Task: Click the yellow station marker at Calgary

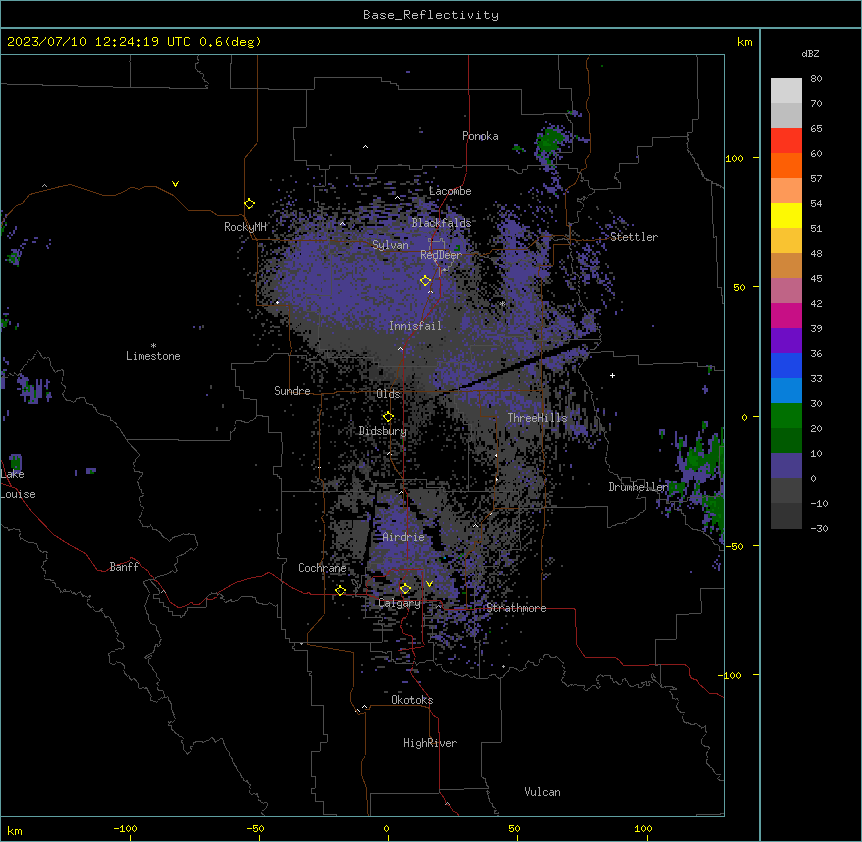Action: [405, 589]
